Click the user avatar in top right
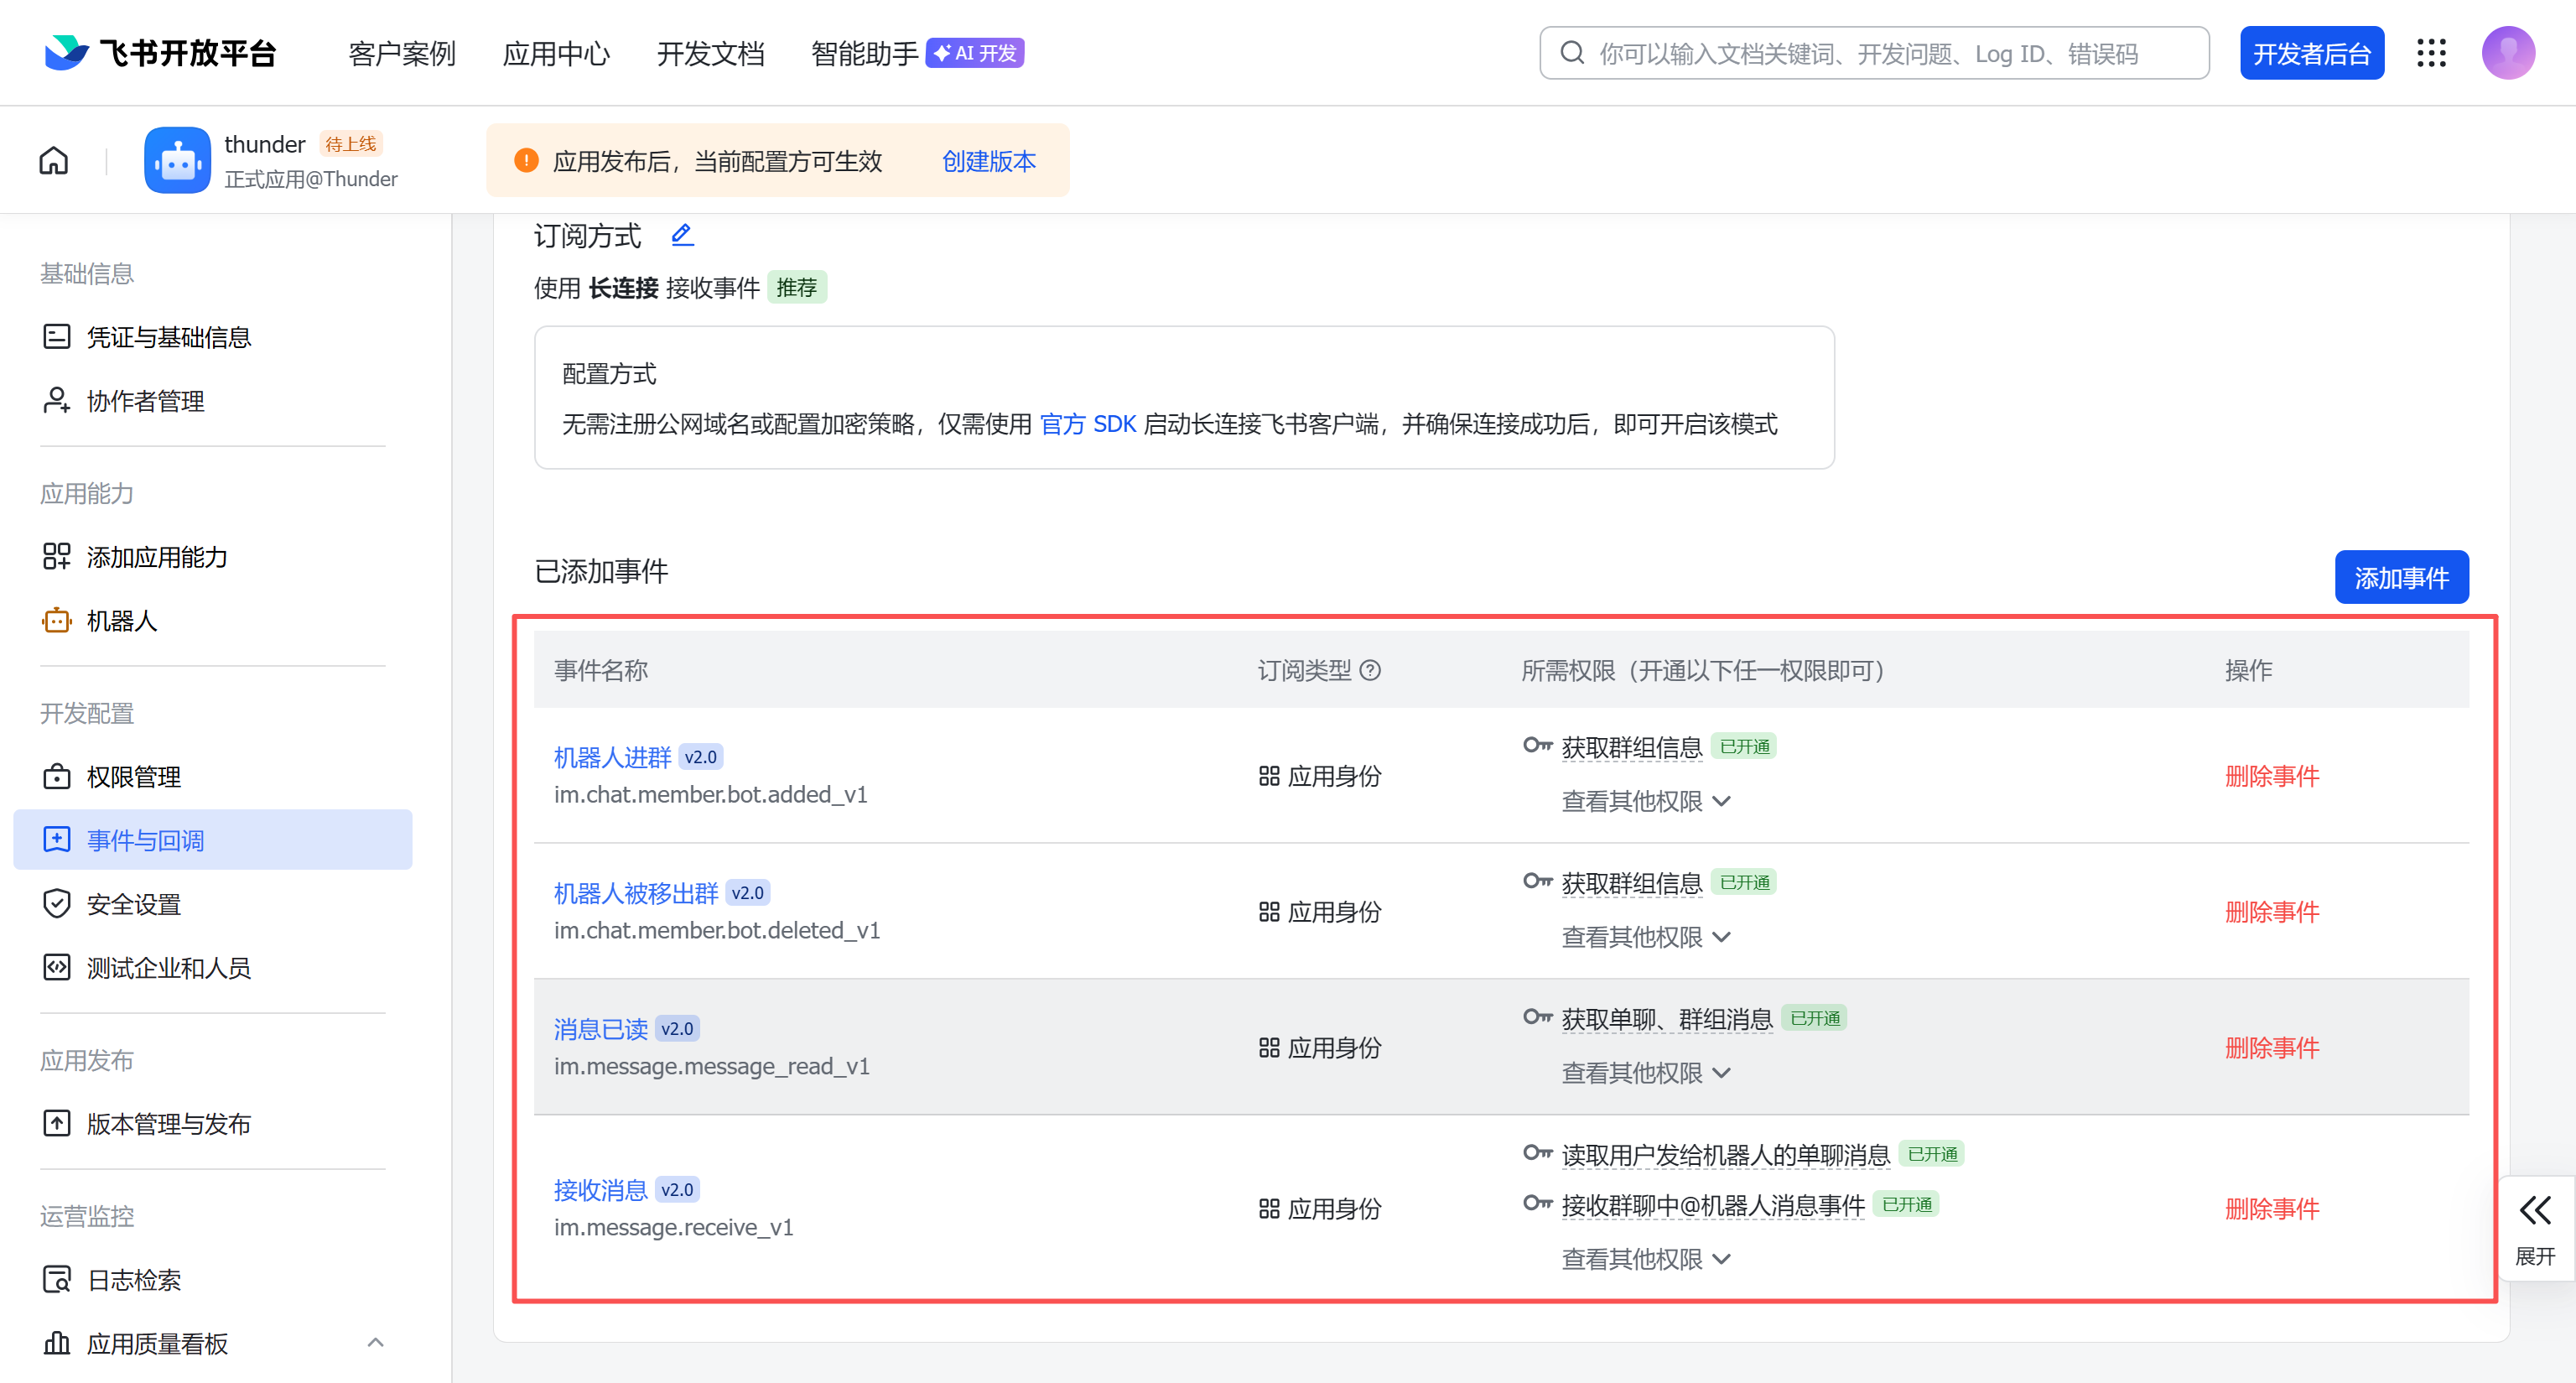The image size is (2576, 1383). point(2507,53)
